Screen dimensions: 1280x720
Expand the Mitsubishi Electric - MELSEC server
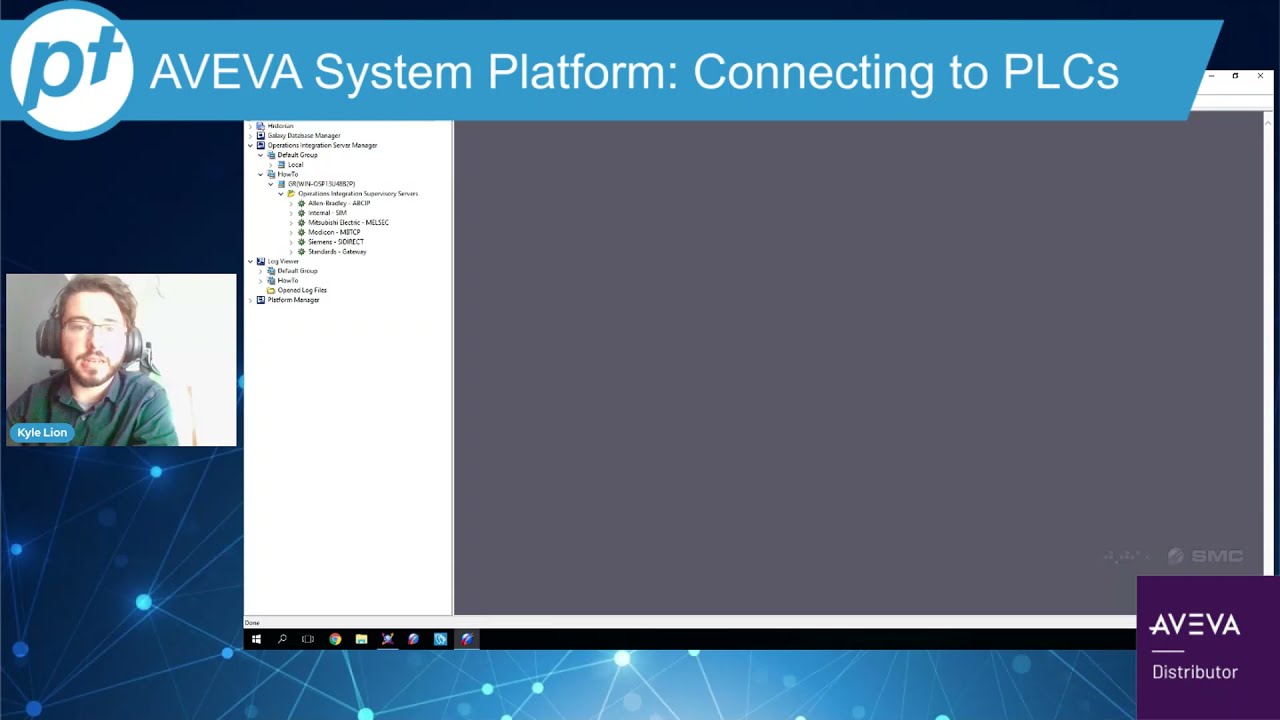[x=291, y=223]
